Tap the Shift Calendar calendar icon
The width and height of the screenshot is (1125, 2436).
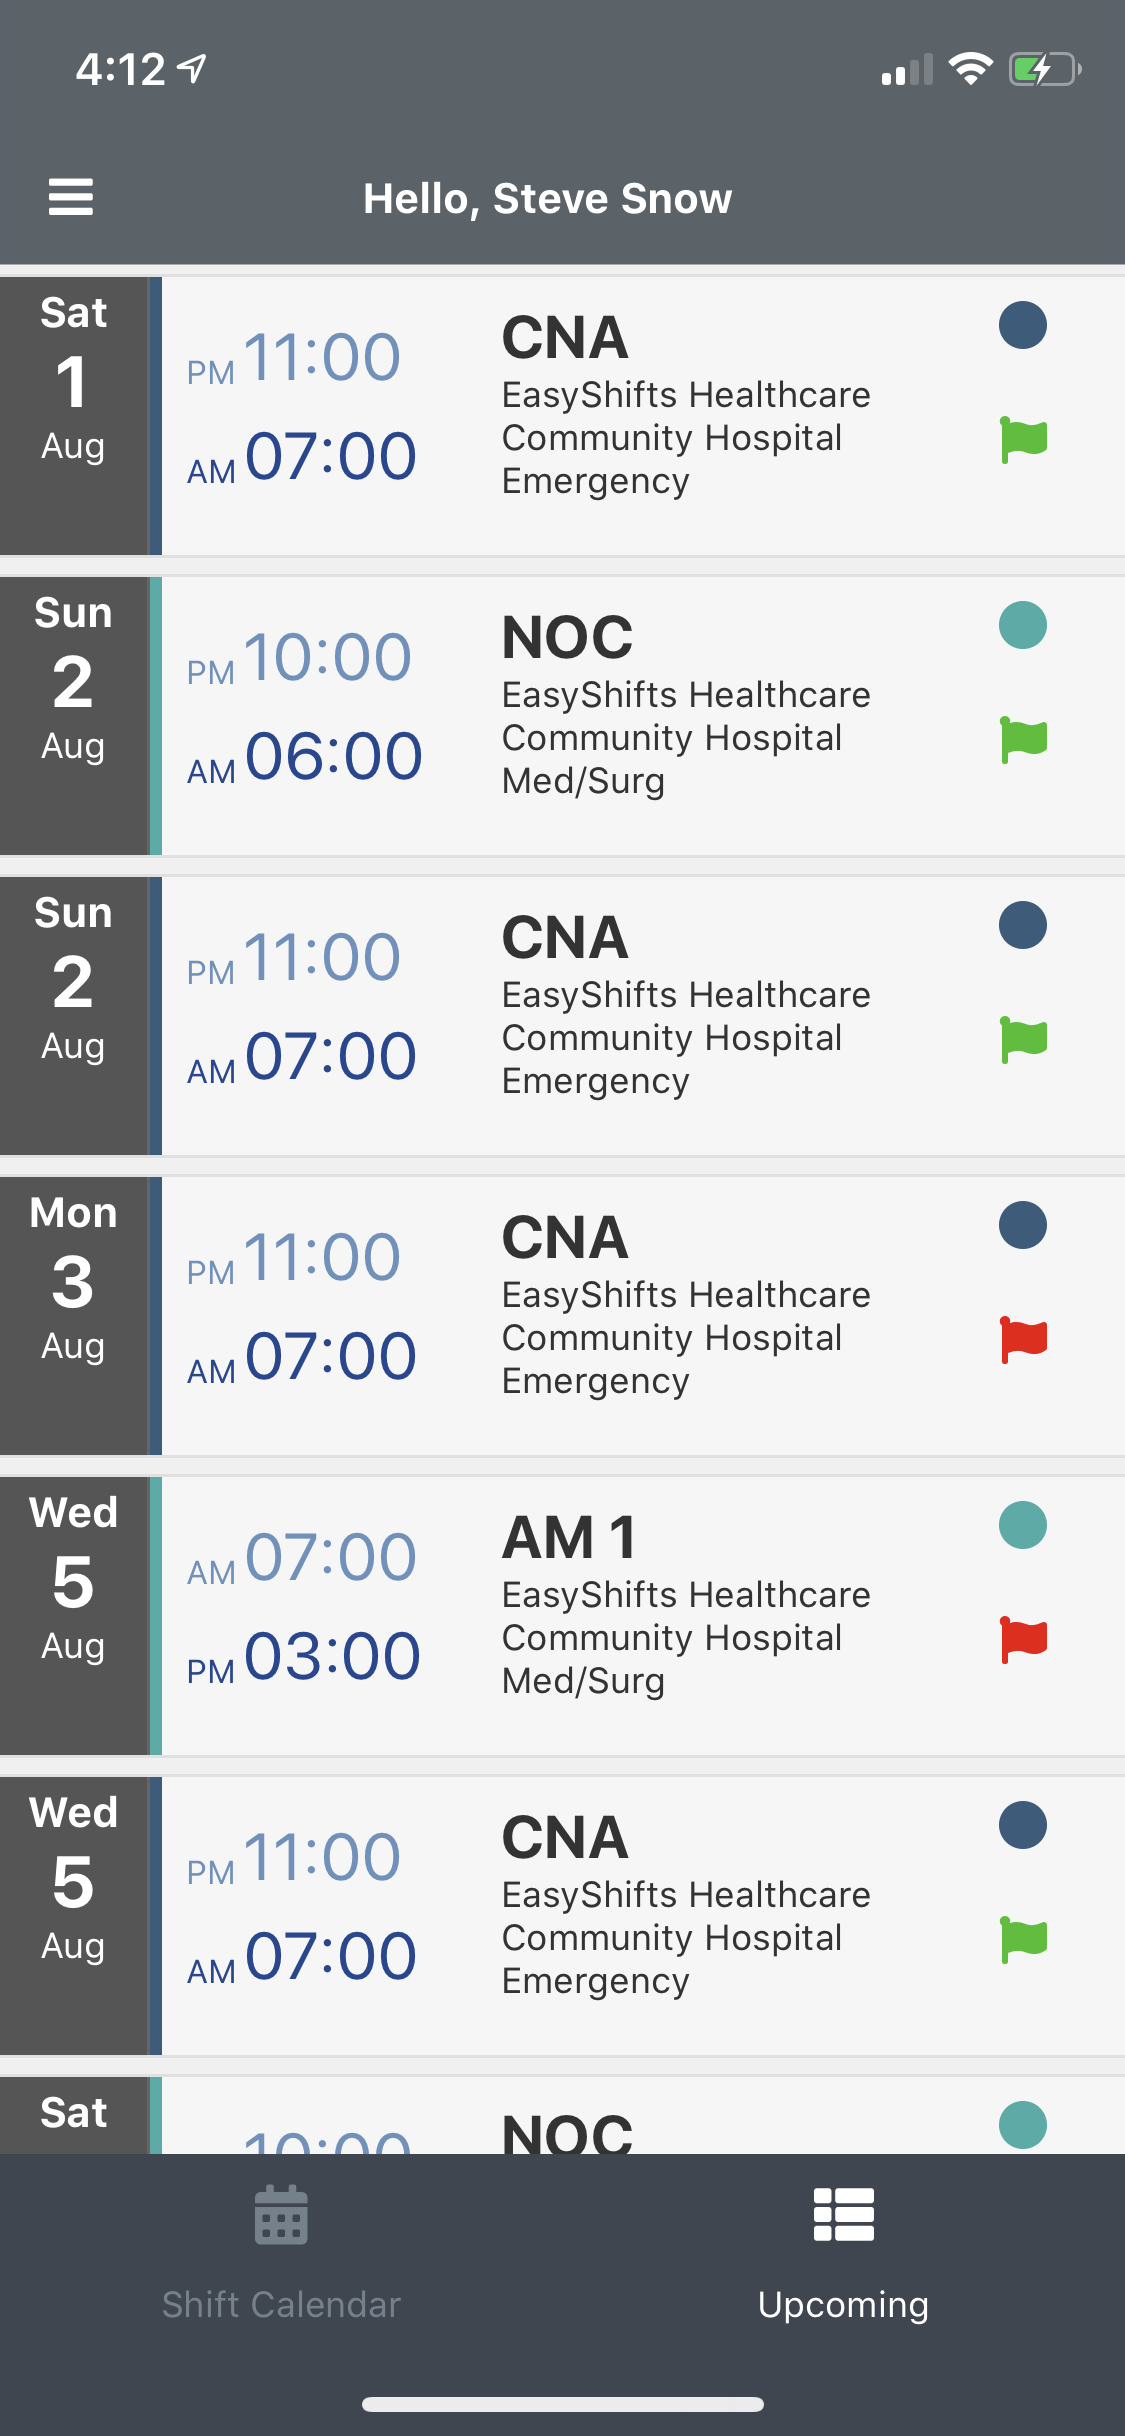tap(281, 2216)
